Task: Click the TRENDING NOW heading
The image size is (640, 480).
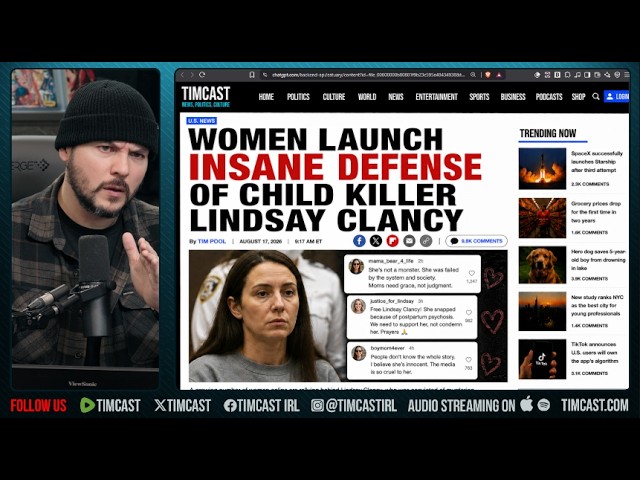Action: (548, 133)
